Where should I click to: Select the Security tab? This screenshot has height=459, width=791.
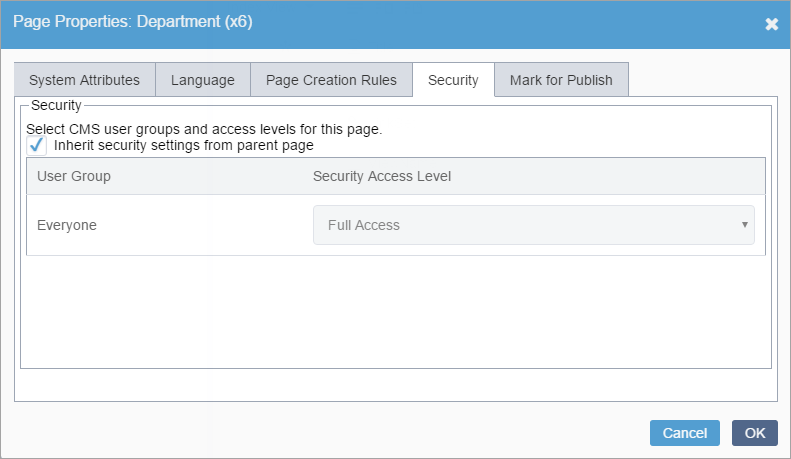pos(453,80)
